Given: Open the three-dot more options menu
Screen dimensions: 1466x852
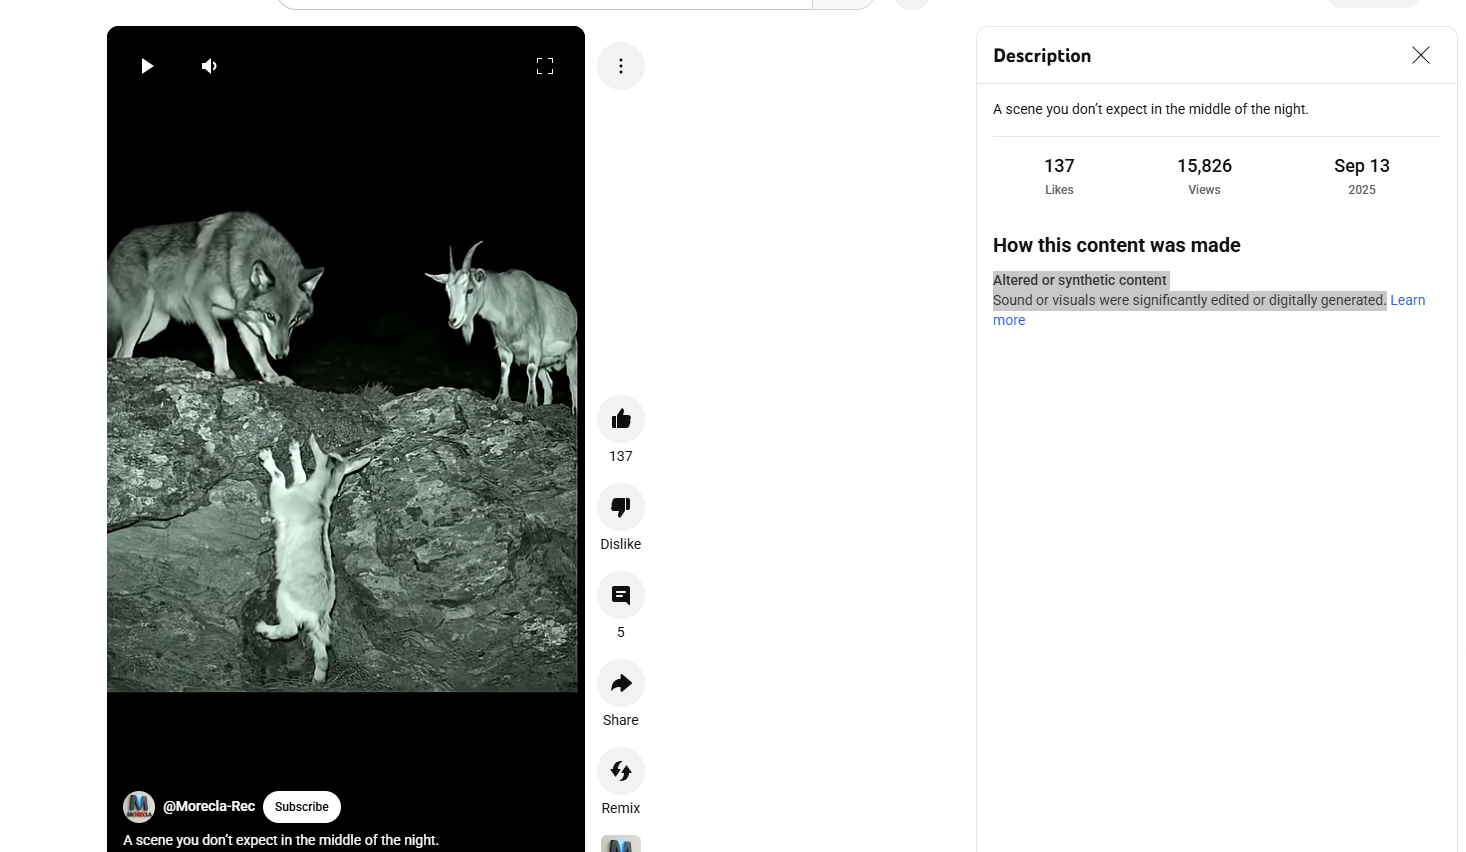Looking at the screenshot, I should tap(621, 66).
